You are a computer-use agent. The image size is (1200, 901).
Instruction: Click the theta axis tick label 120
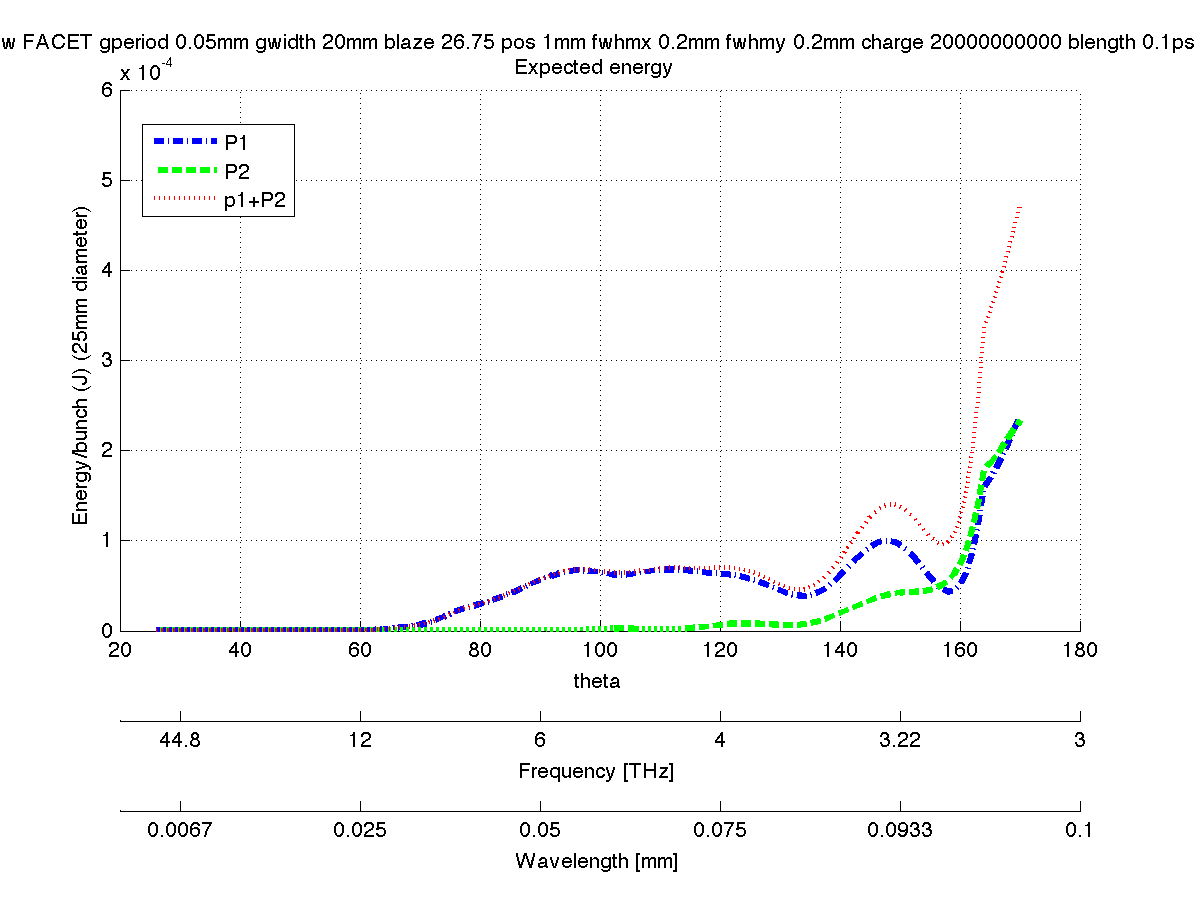720,650
